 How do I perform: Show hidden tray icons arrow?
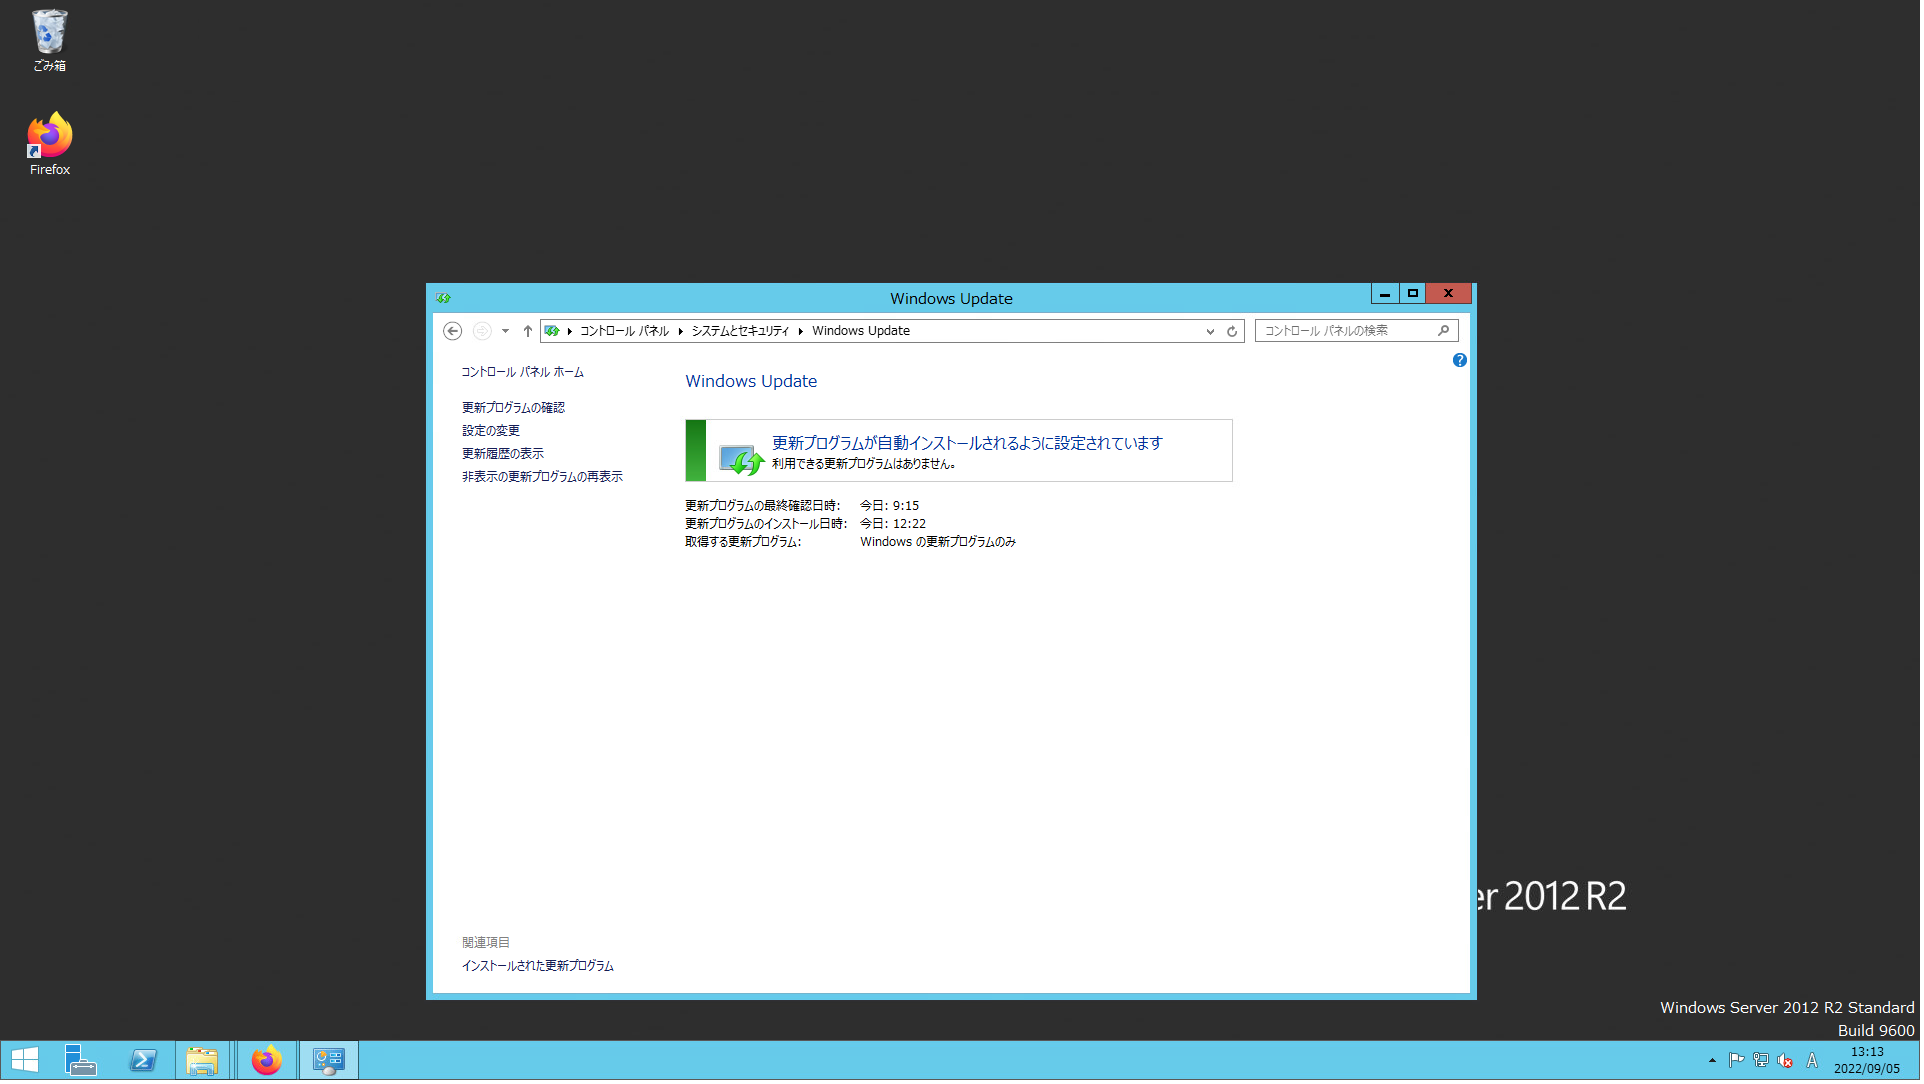pos(1715,1063)
